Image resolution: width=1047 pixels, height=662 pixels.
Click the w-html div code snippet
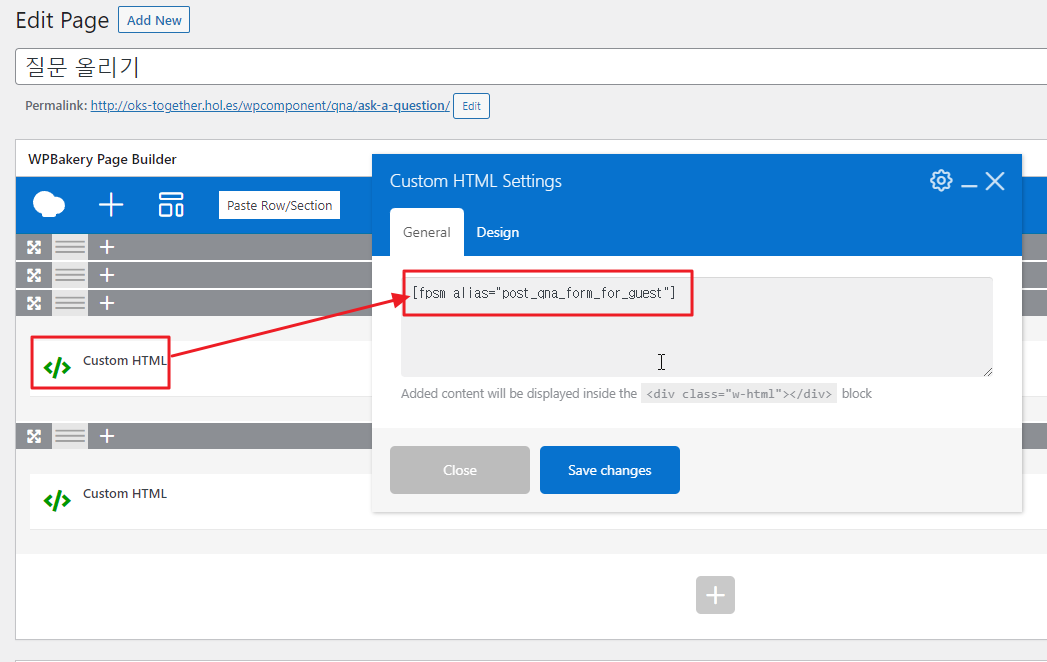pyautogui.click(x=739, y=393)
